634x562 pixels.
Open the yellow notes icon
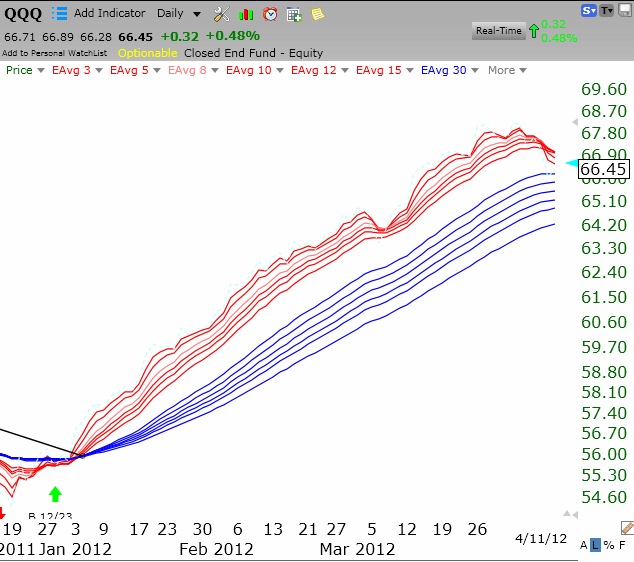coord(317,14)
